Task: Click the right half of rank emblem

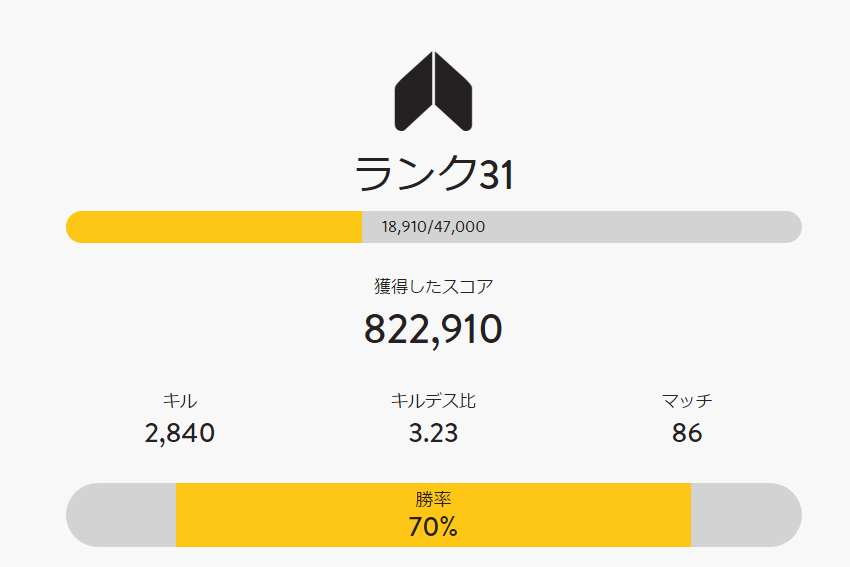Action: pos(453,93)
